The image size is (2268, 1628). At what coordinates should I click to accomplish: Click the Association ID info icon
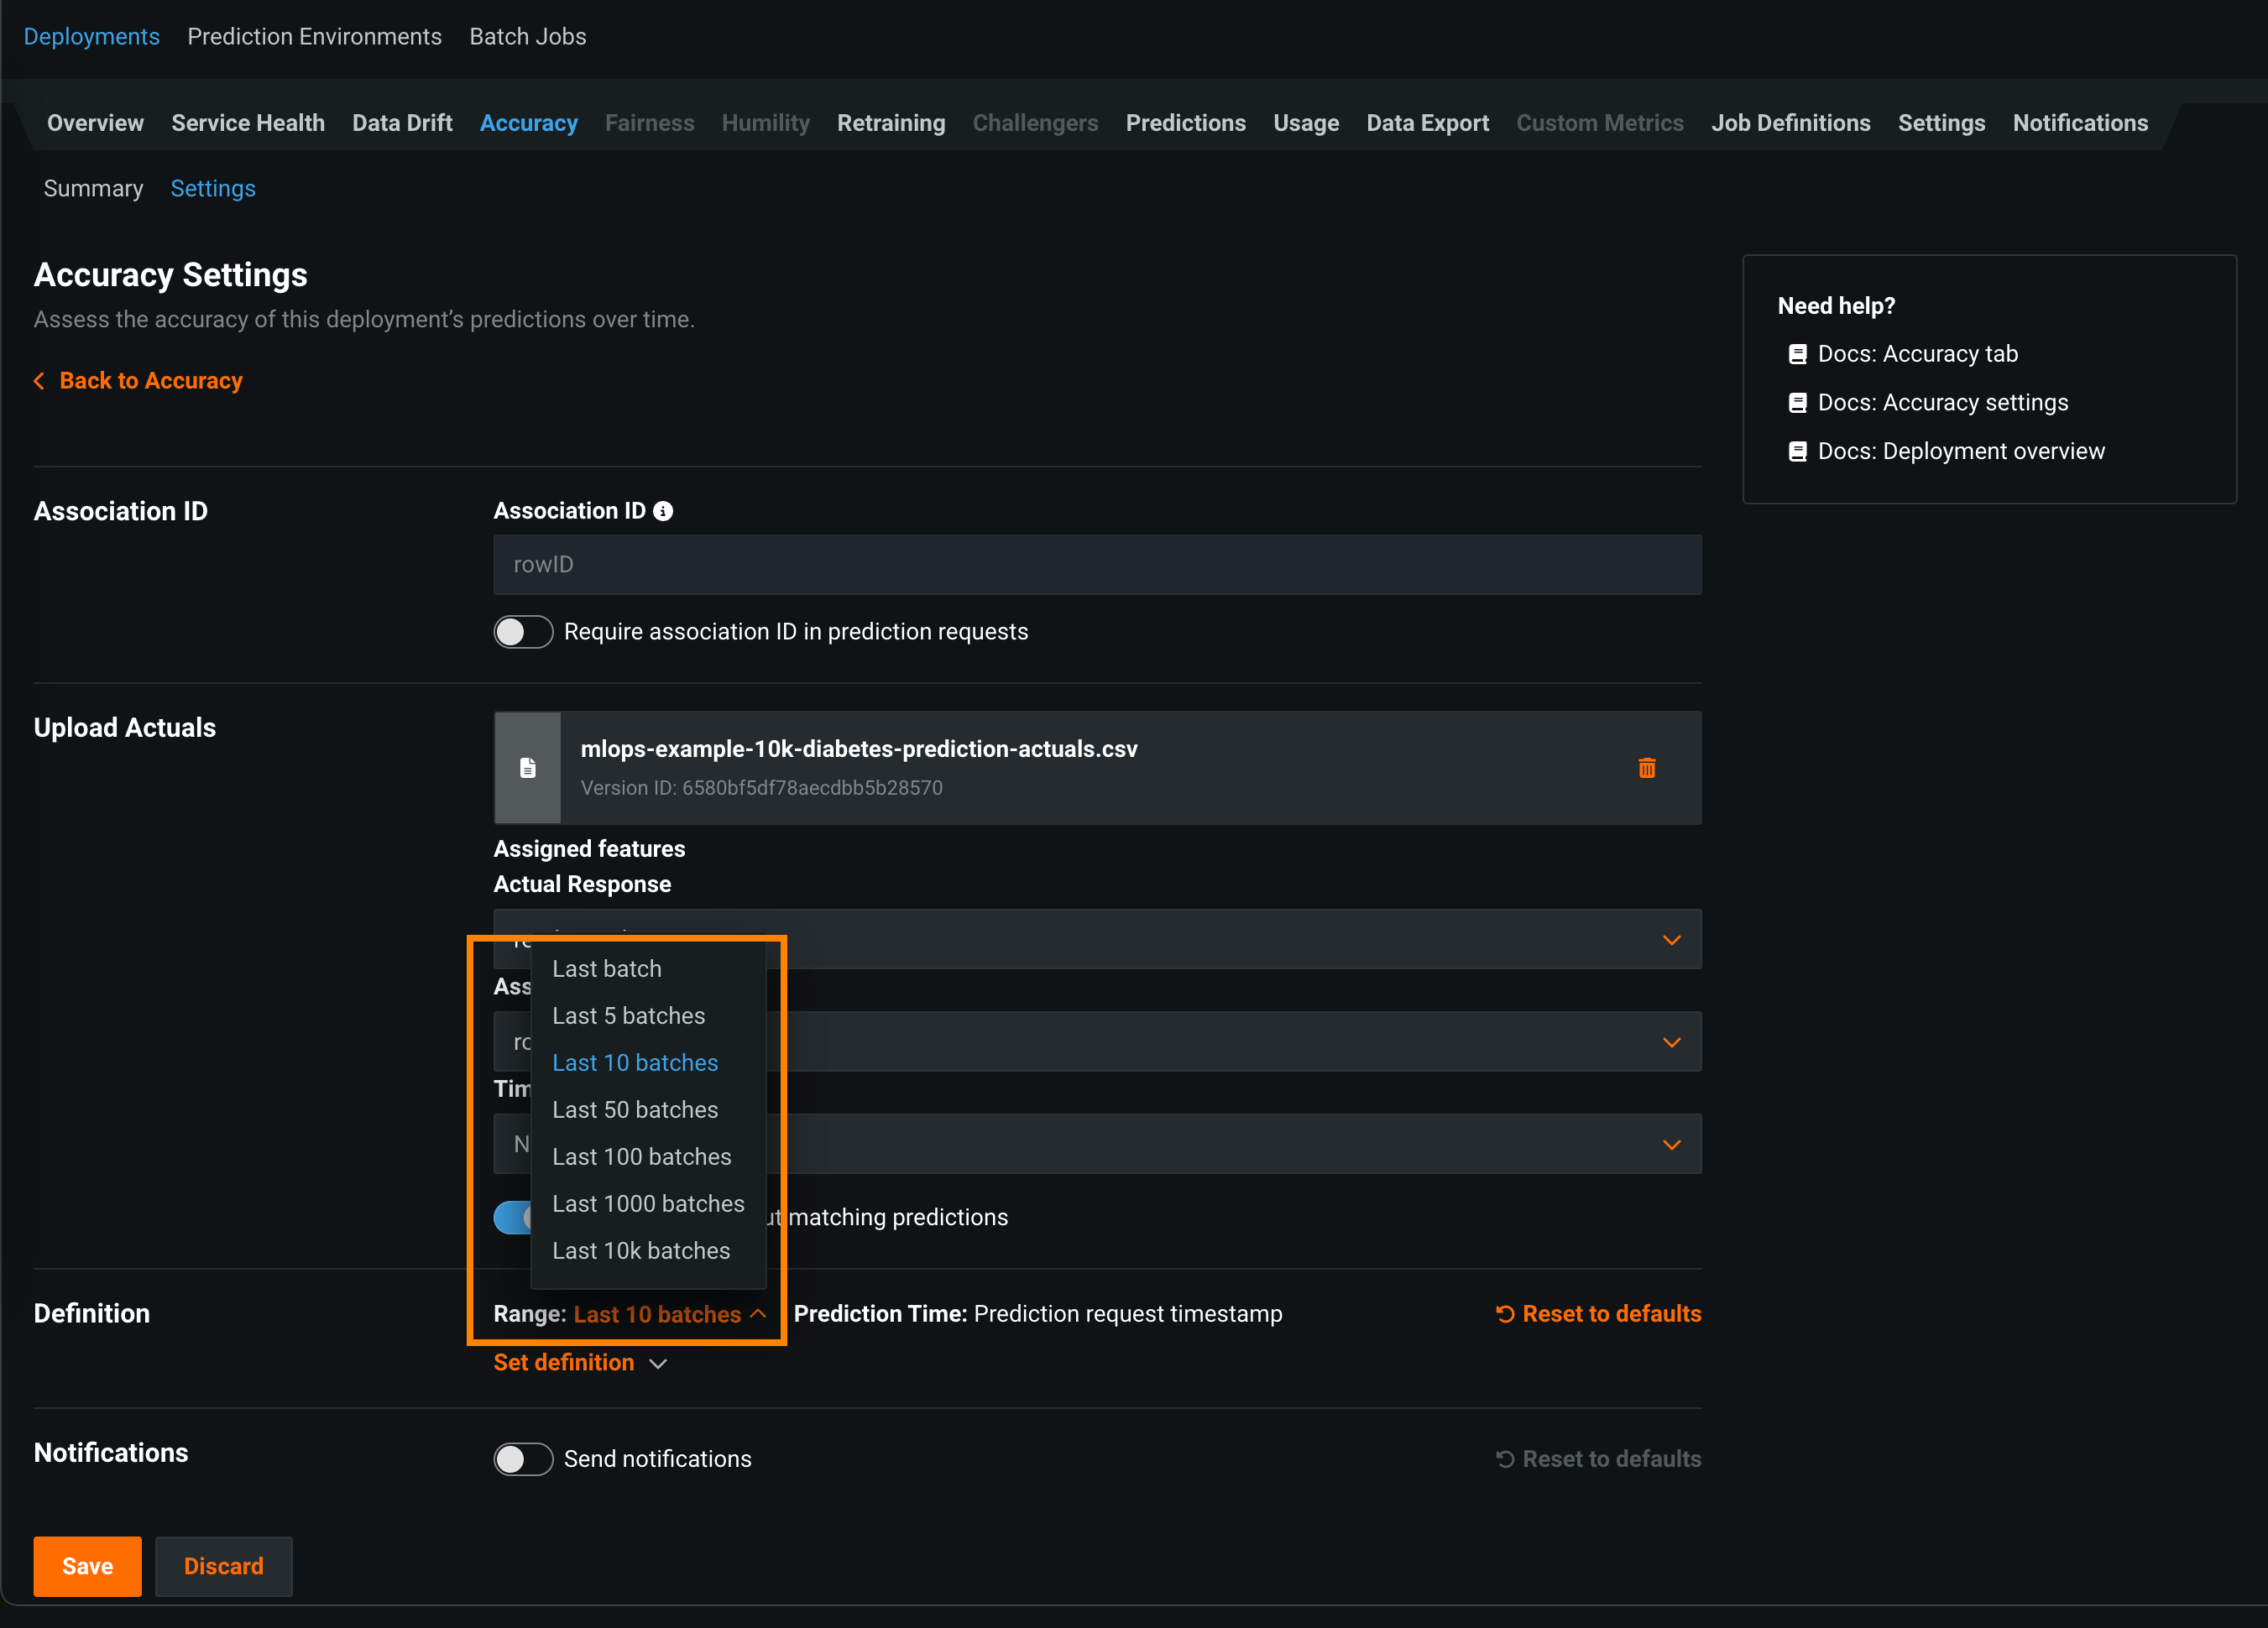click(x=663, y=511)
